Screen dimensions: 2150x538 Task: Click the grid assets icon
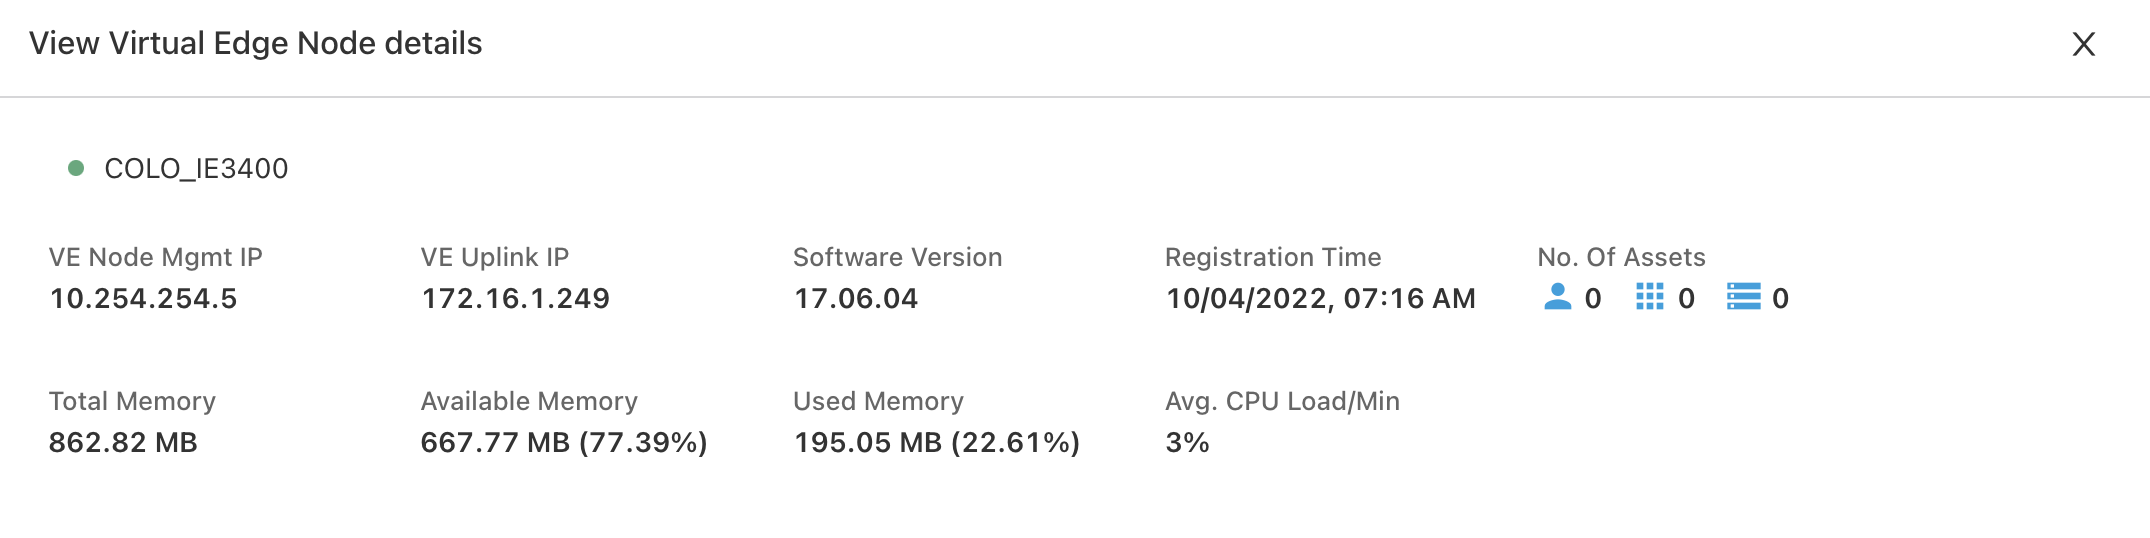[x=1650, y=297]
